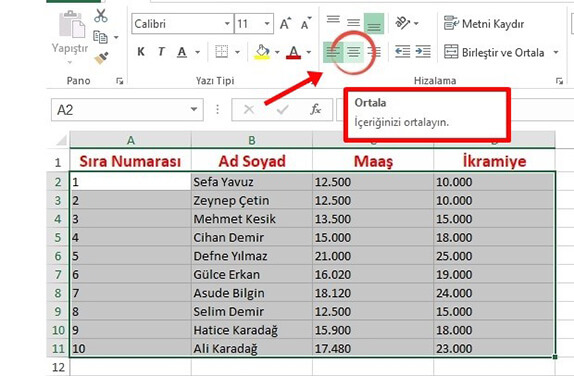Screen dimensions: 574x376
Task: Select row 1 header
Action: [x=58, y=162]
